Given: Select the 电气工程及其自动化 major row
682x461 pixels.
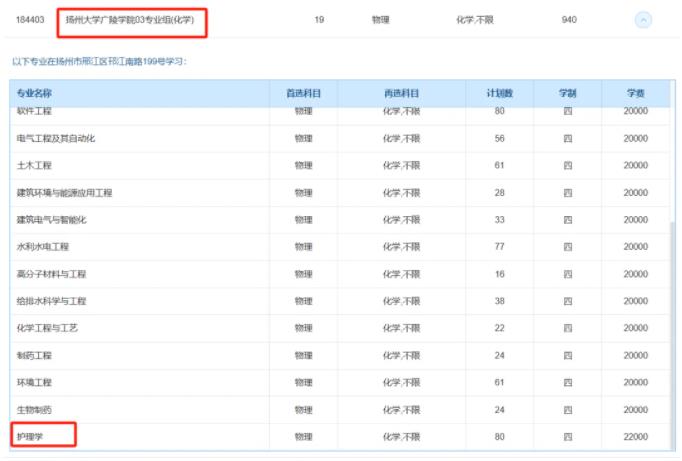Looking at the screenshot, I should tap(340, 139).
